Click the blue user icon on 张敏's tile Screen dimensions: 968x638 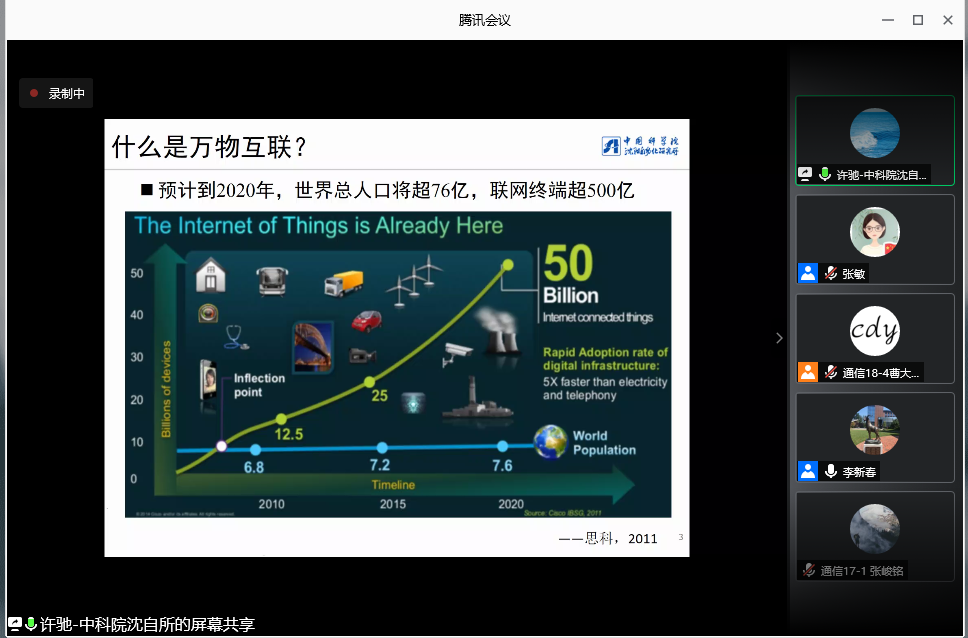click(x=807, y=273)
